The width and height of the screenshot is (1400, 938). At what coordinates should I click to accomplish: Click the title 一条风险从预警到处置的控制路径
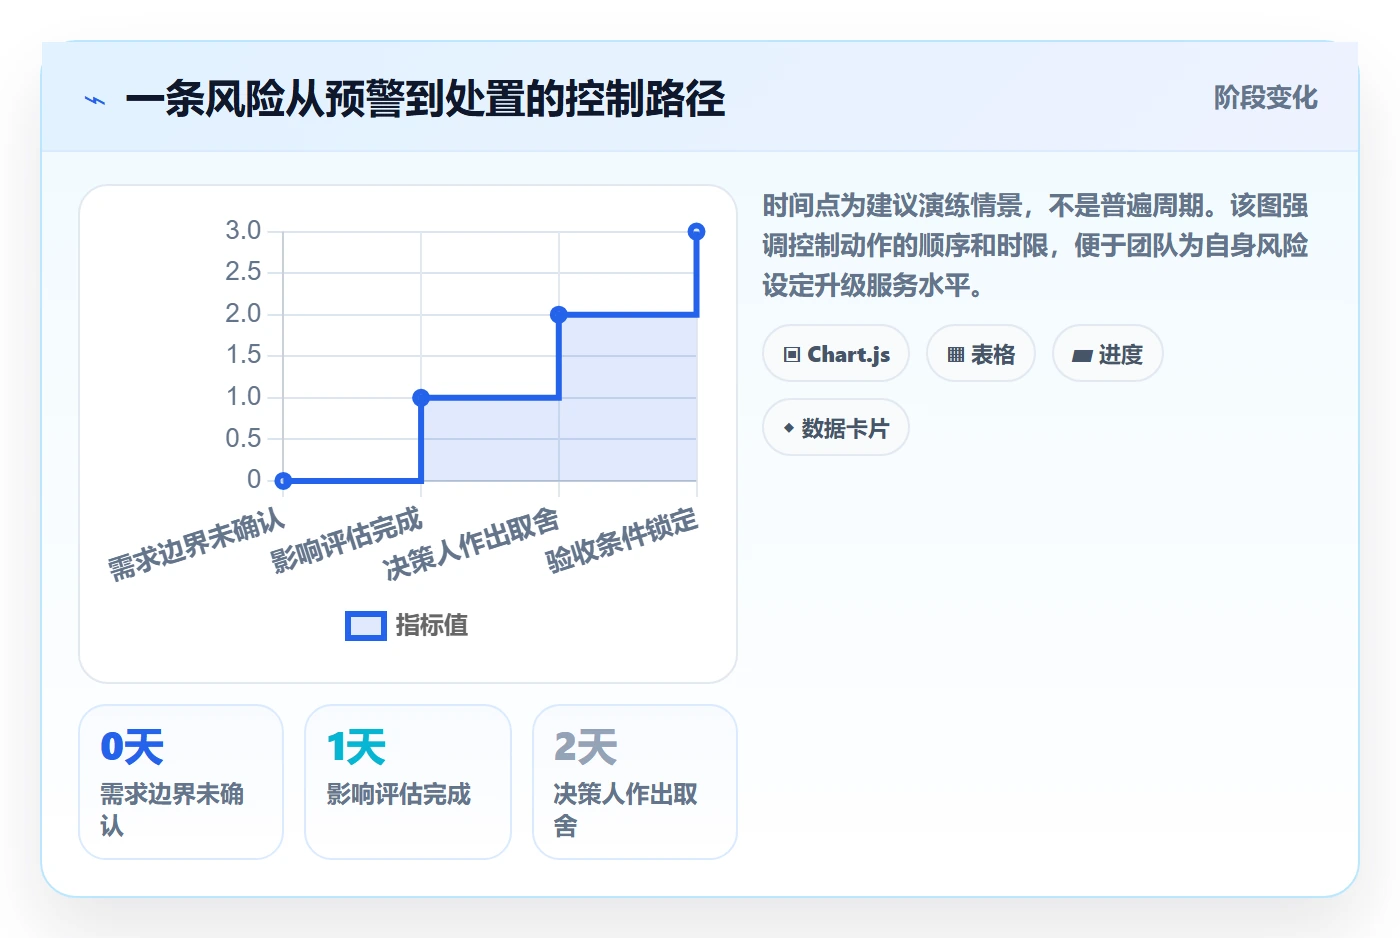pyautogui.click(x=425, y=99)
